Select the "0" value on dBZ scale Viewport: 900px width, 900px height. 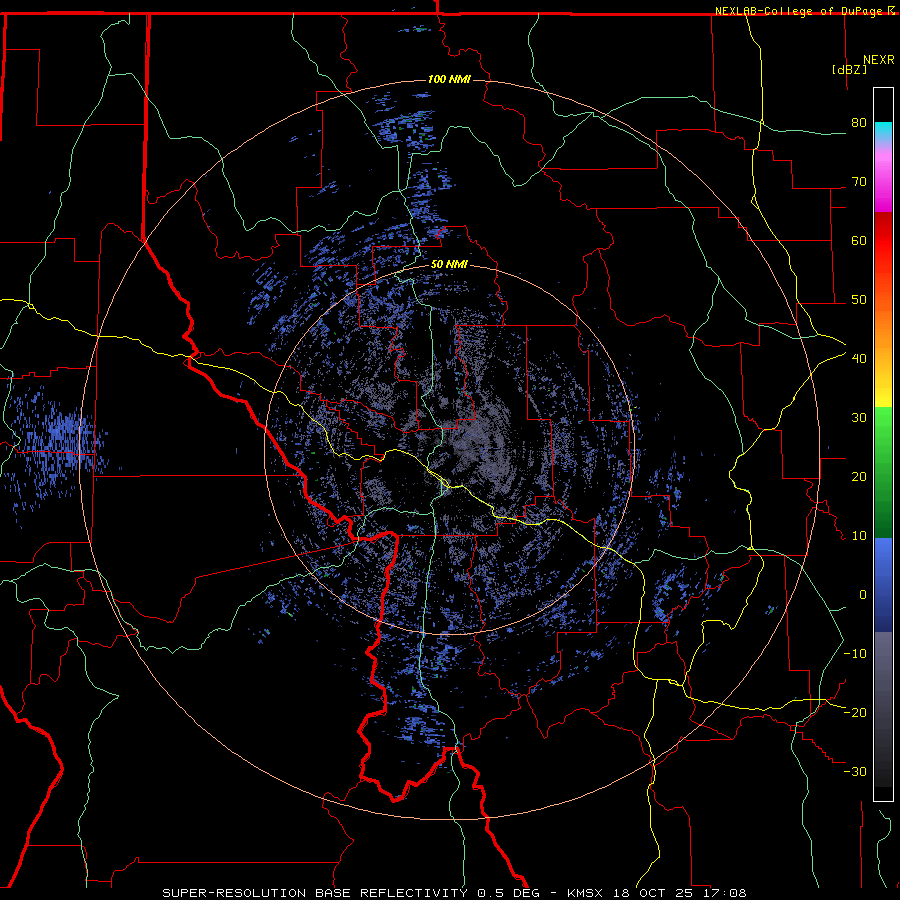point(863,595)
